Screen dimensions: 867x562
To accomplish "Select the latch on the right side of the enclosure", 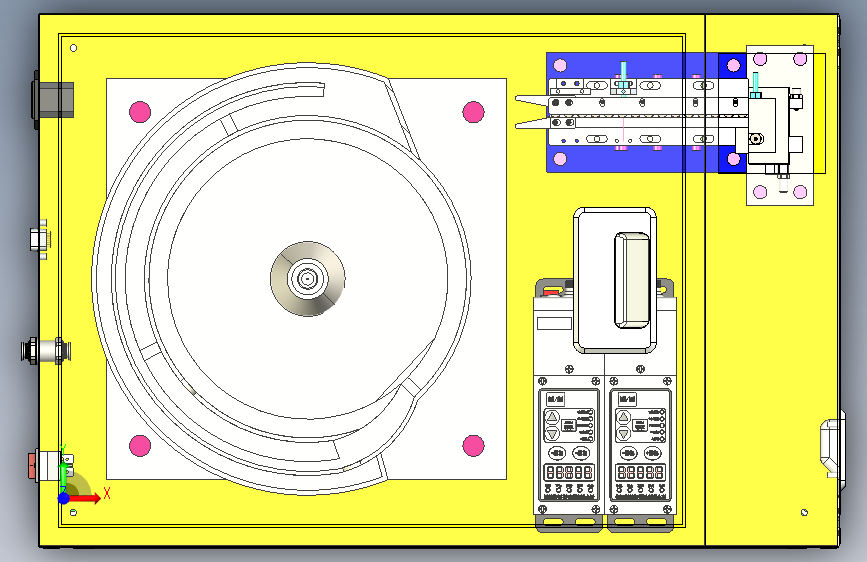I will point(833,448).
